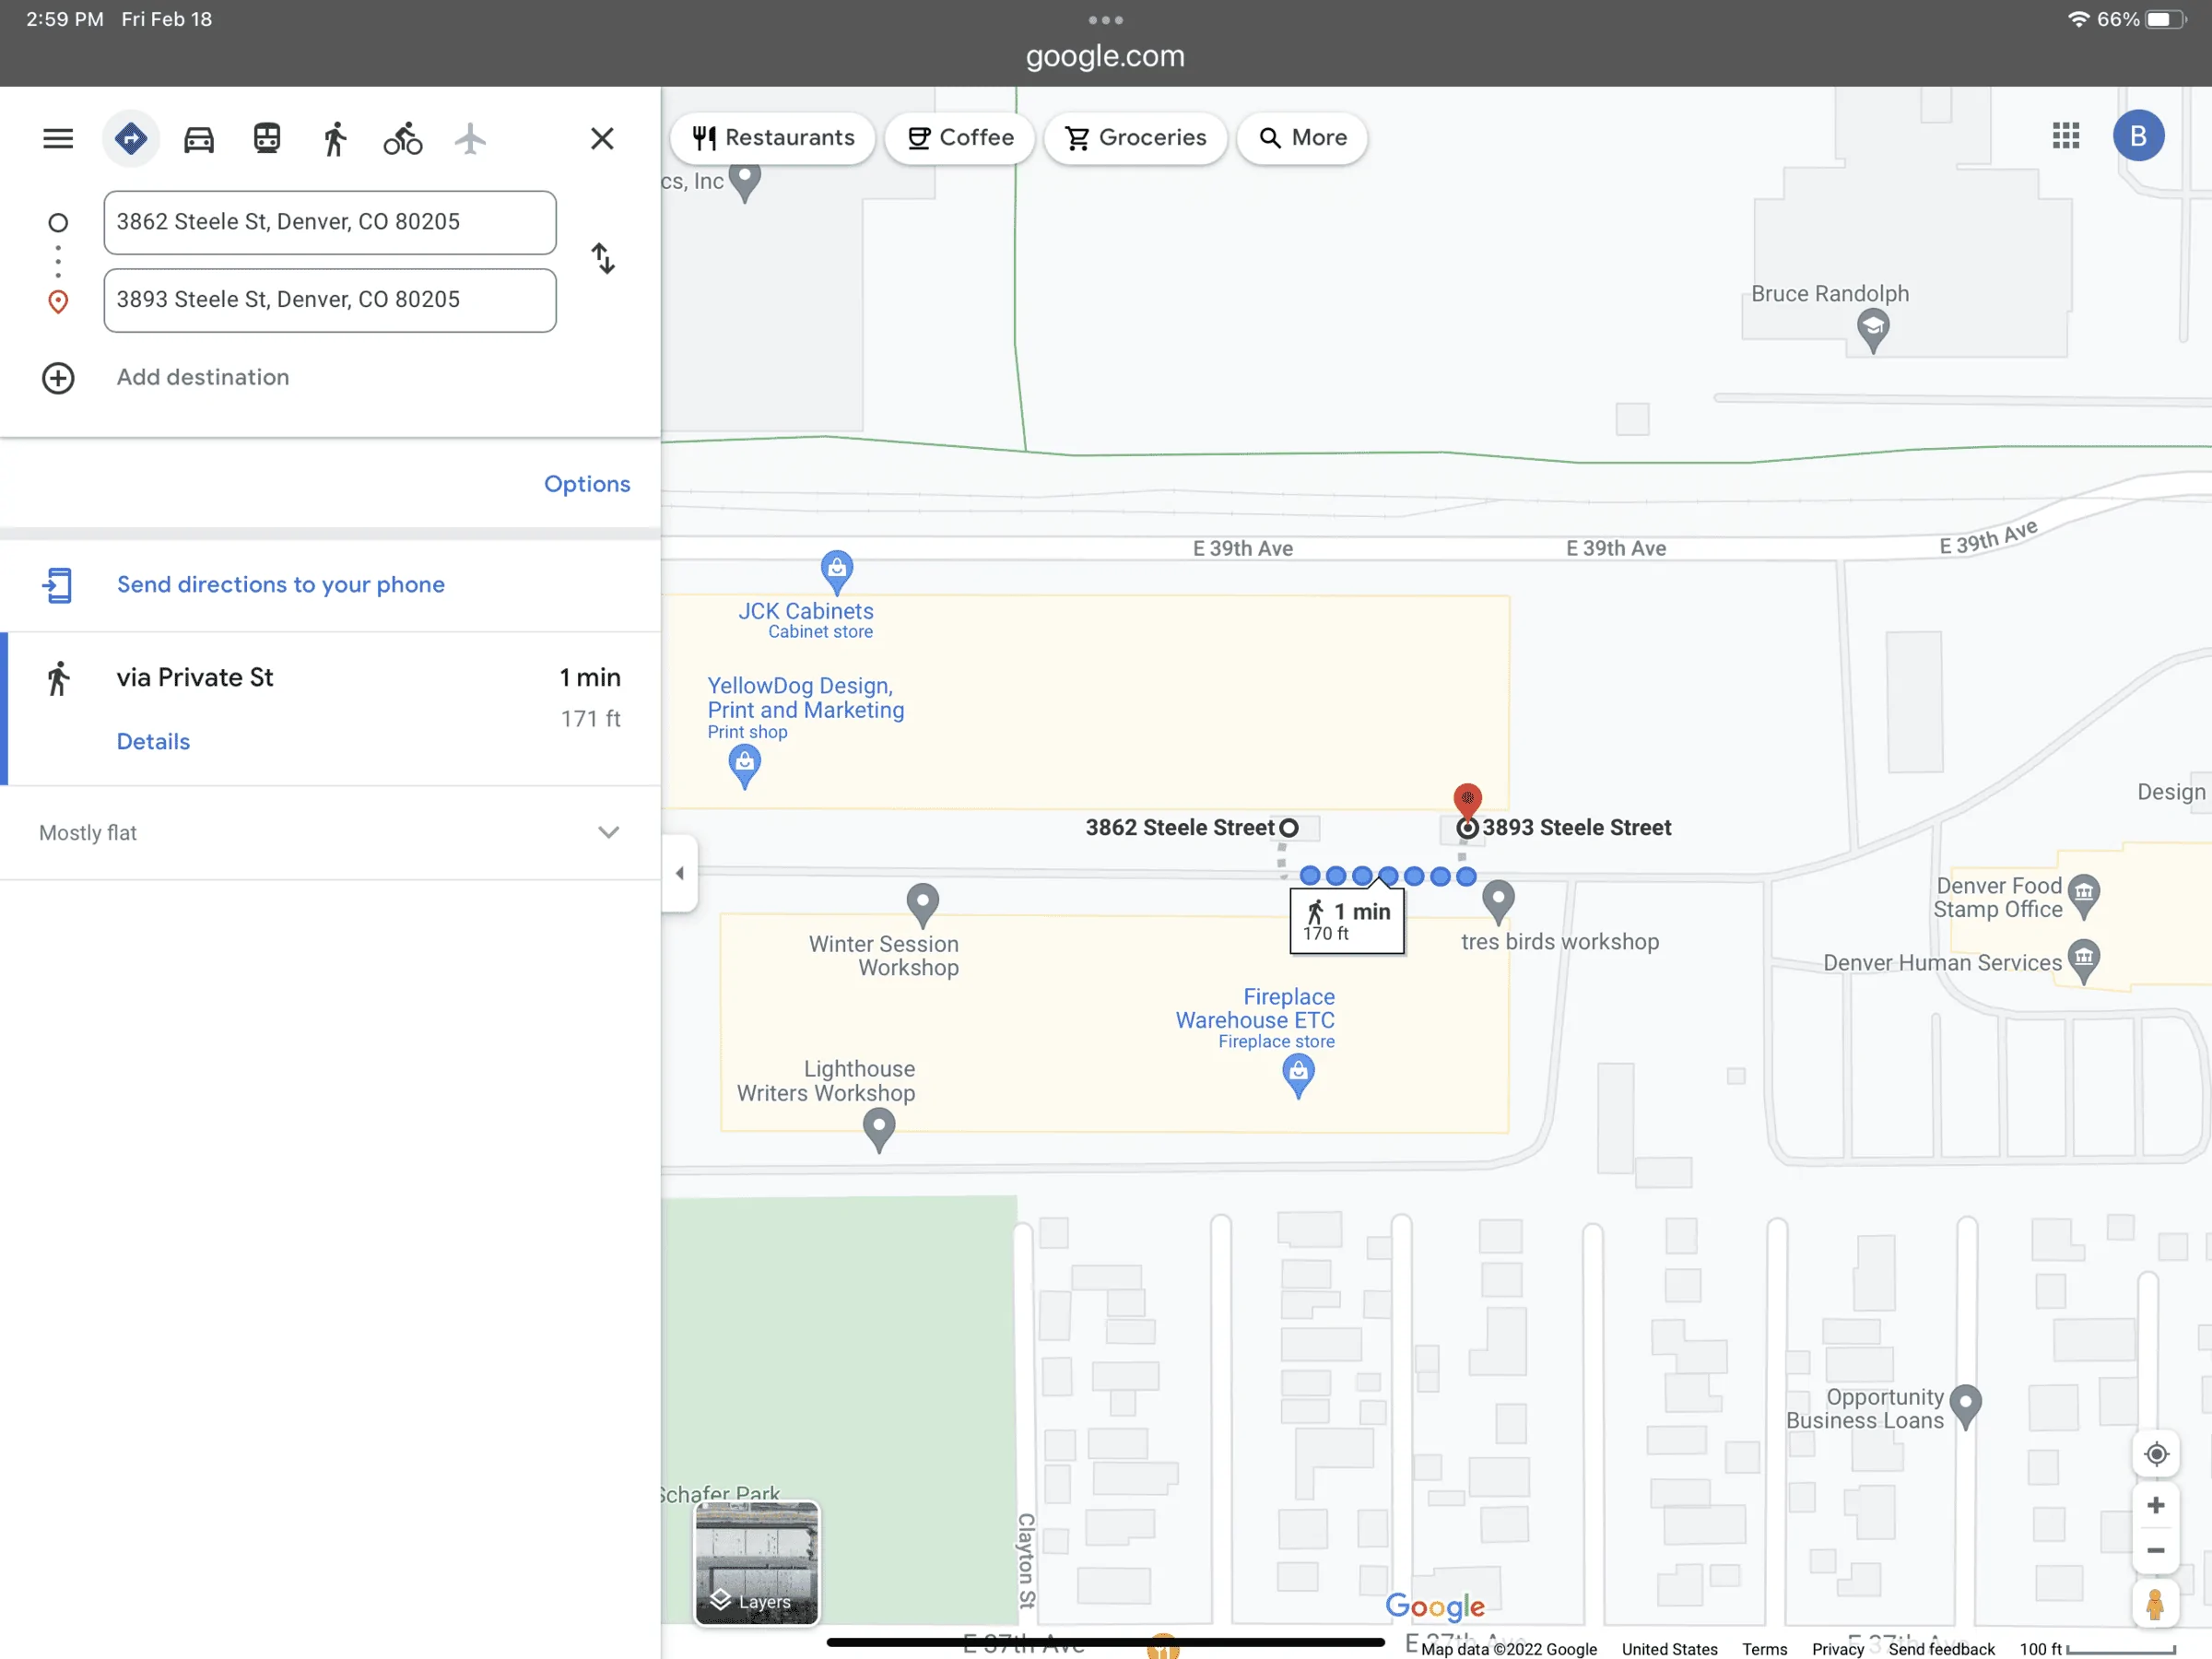
Task: Open More search categories chip
Action: (x=1302, y=137)
